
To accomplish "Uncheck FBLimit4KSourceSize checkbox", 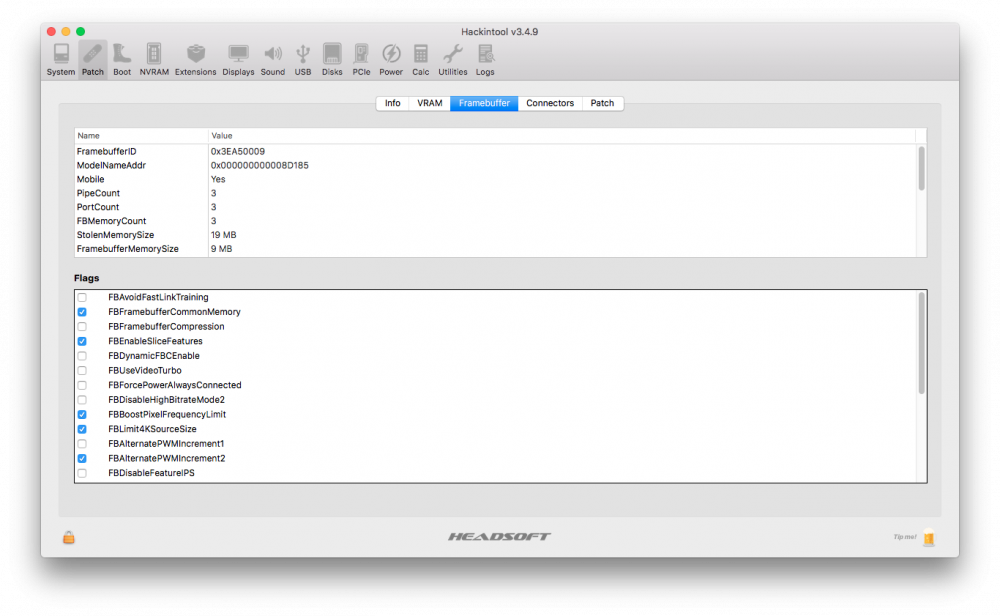I will click(82, 429).
